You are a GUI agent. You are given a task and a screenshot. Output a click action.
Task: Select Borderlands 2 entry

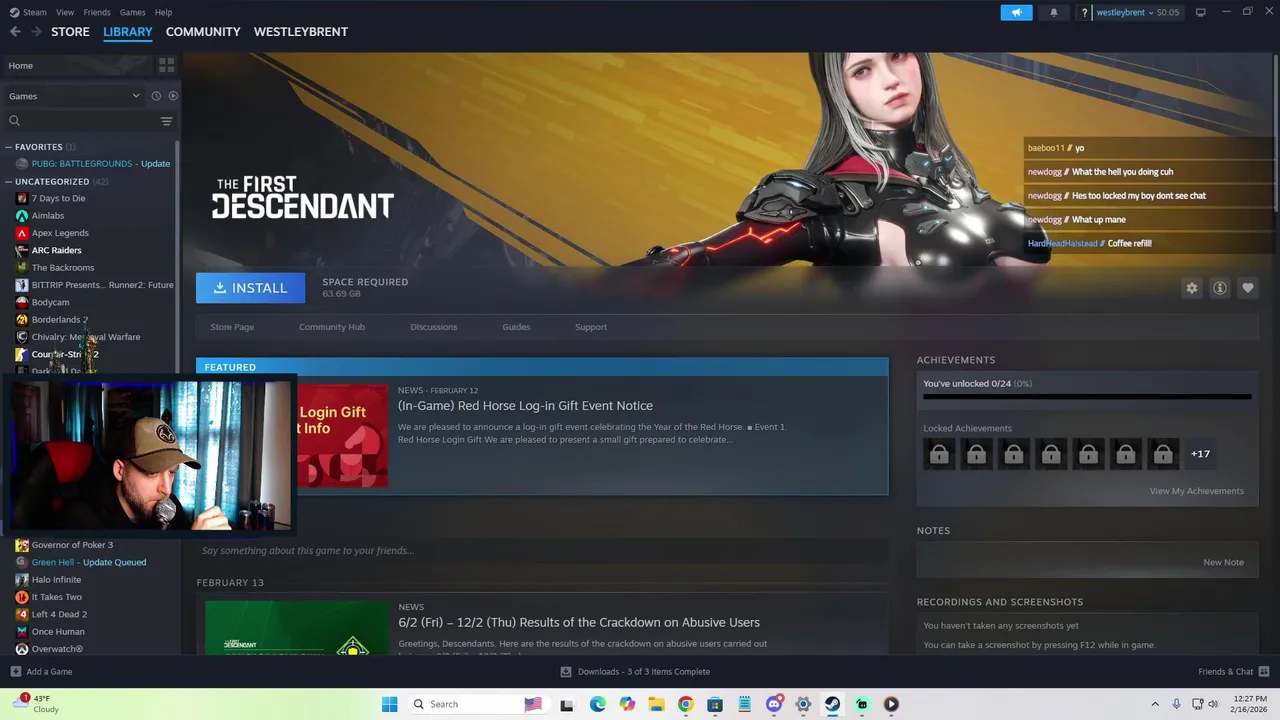pos(59,320)
